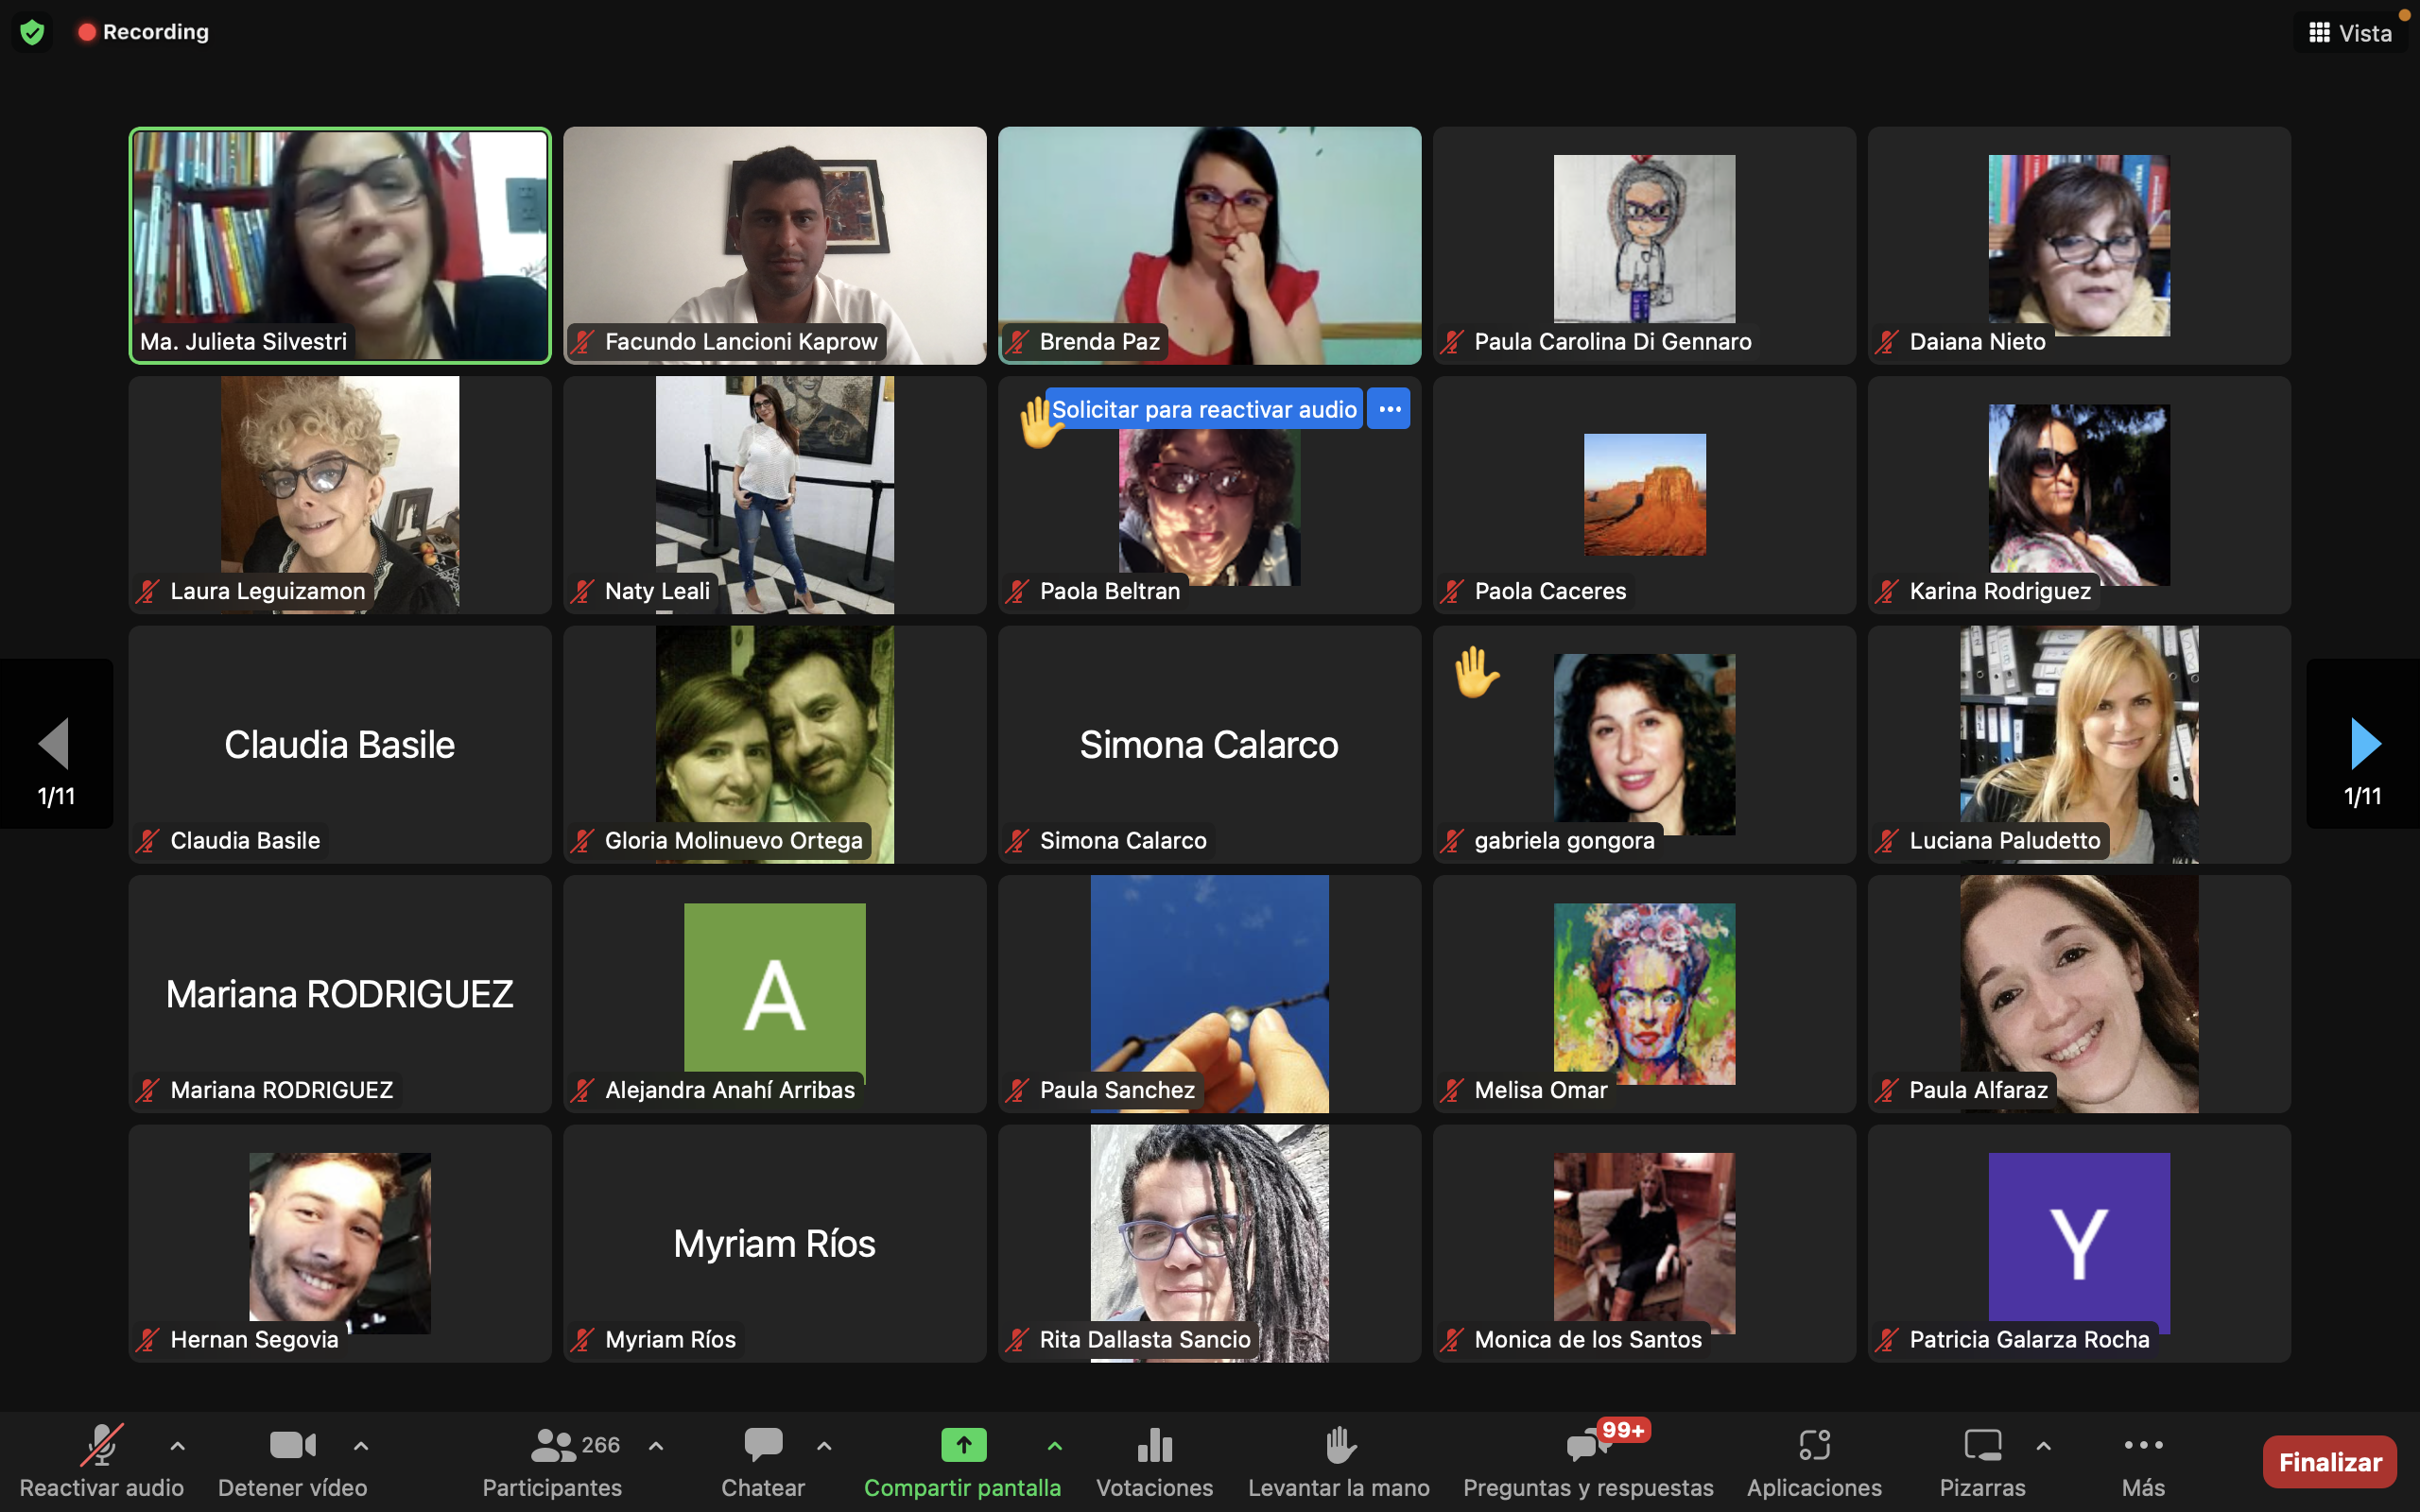Expand the arrow beside Chatear
Viewport: 2420px width, 1512px height.
[x=824, y=1445]
